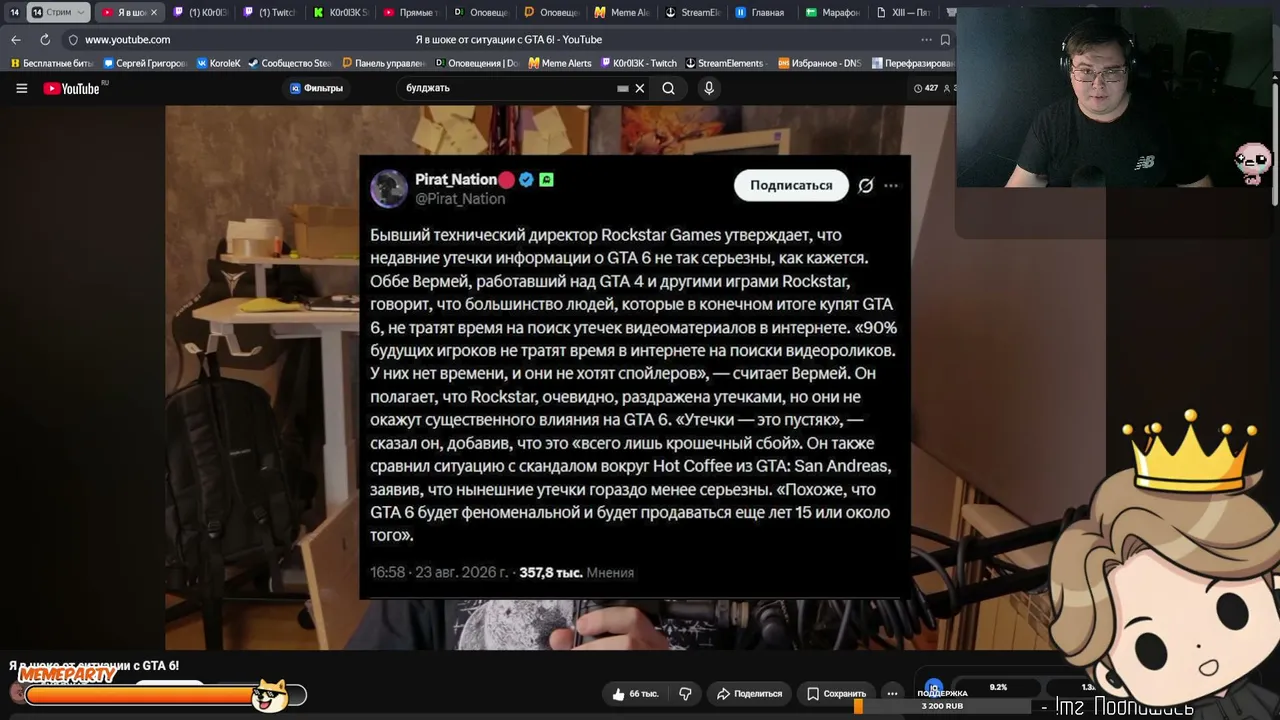The width and height of the screenshot is (1280, 720).
Task: Start voice search with the microphone
Action: [x=709, y=88]
